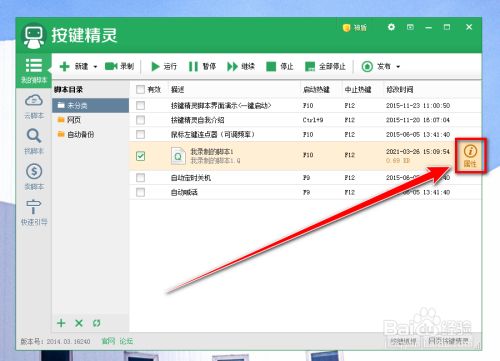Resume the script with 继续
Screen dimensions: 500x361
click(x=241, y=66)
